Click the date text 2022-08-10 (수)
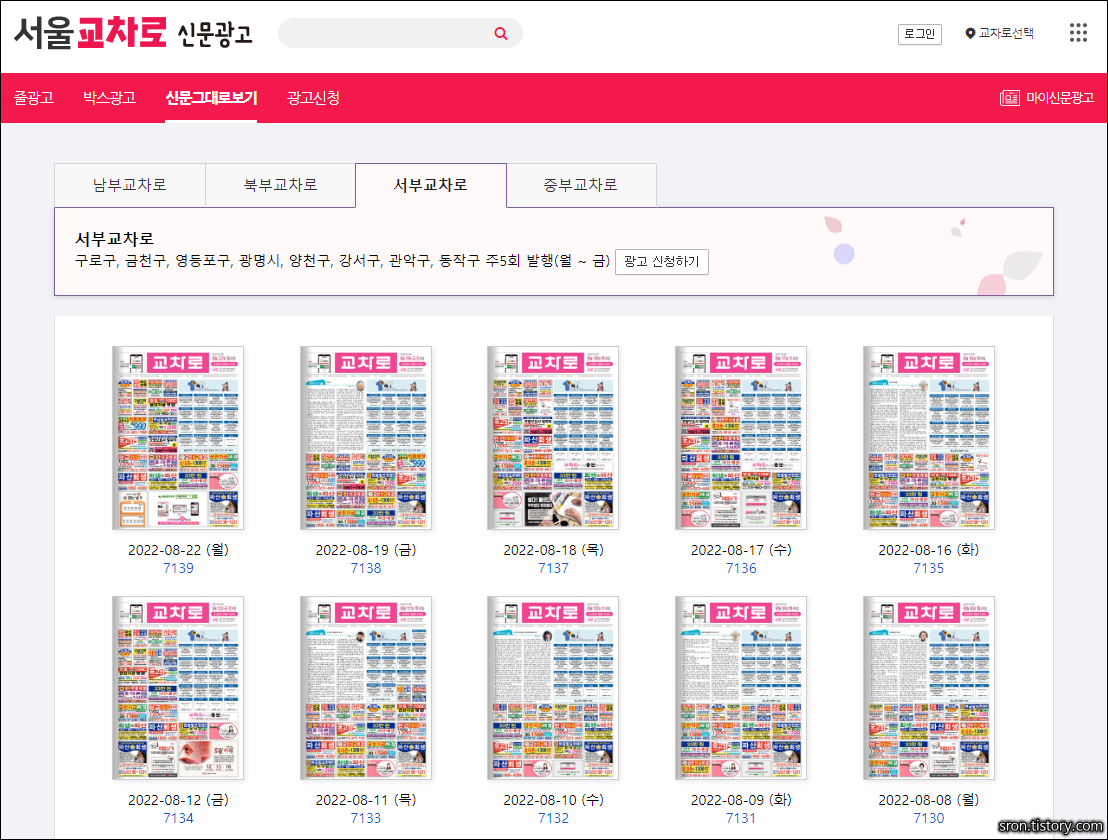Viewport: 1108px width, 840px height. (553, 800)
